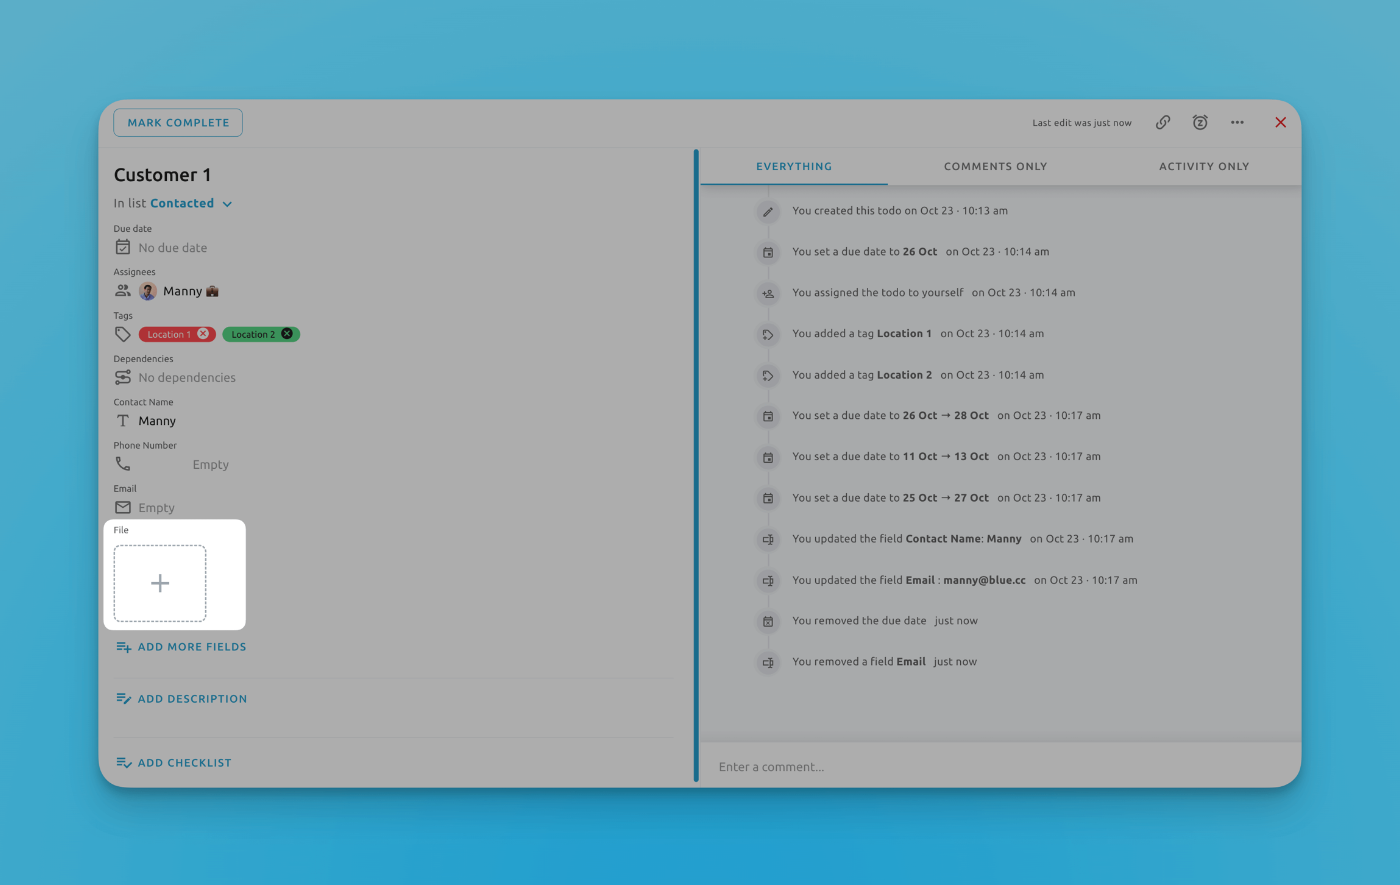Open Add More Fields options

180,646
